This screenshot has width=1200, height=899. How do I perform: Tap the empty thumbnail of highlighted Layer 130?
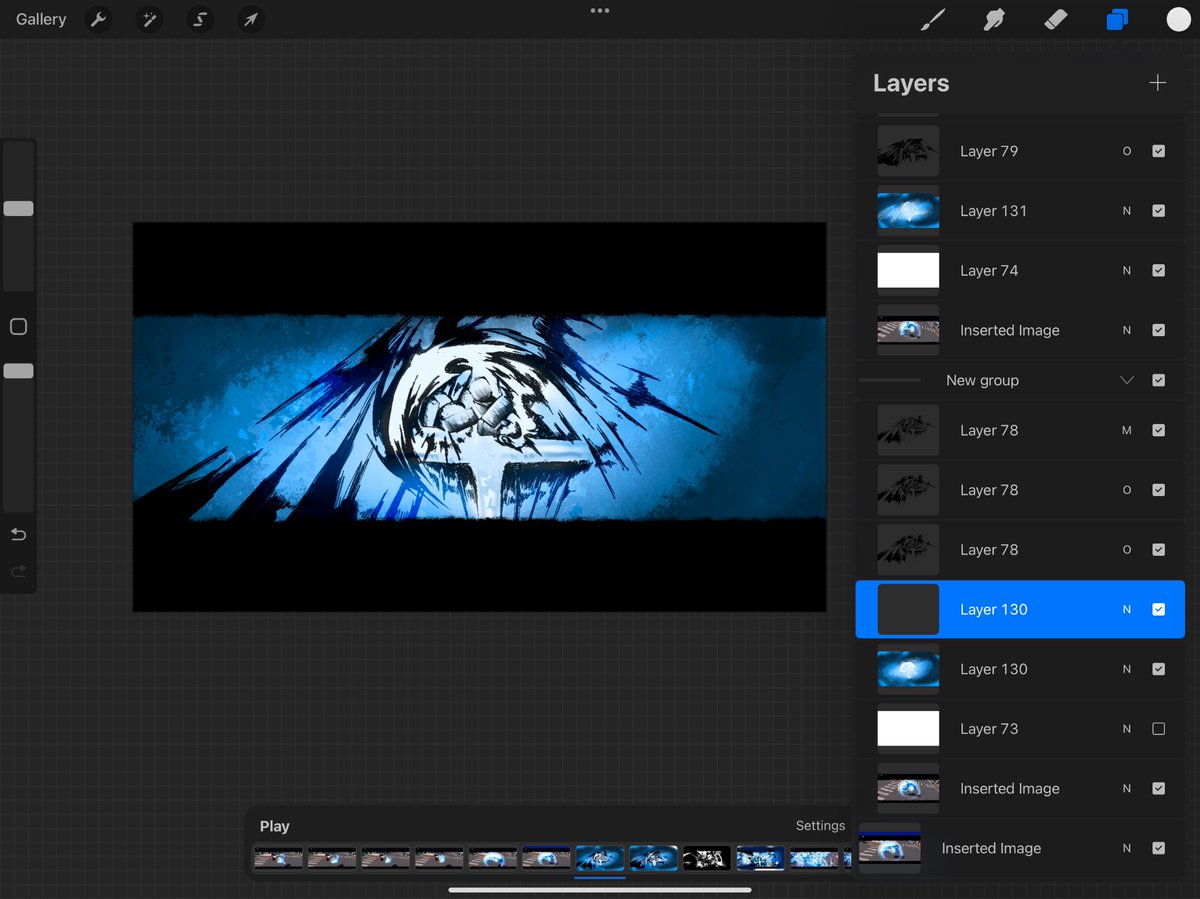pos(908,609)
